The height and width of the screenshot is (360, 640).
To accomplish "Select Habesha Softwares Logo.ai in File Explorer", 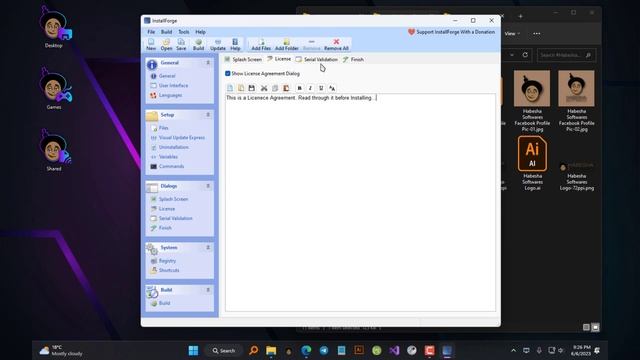I will coord(532,163).
